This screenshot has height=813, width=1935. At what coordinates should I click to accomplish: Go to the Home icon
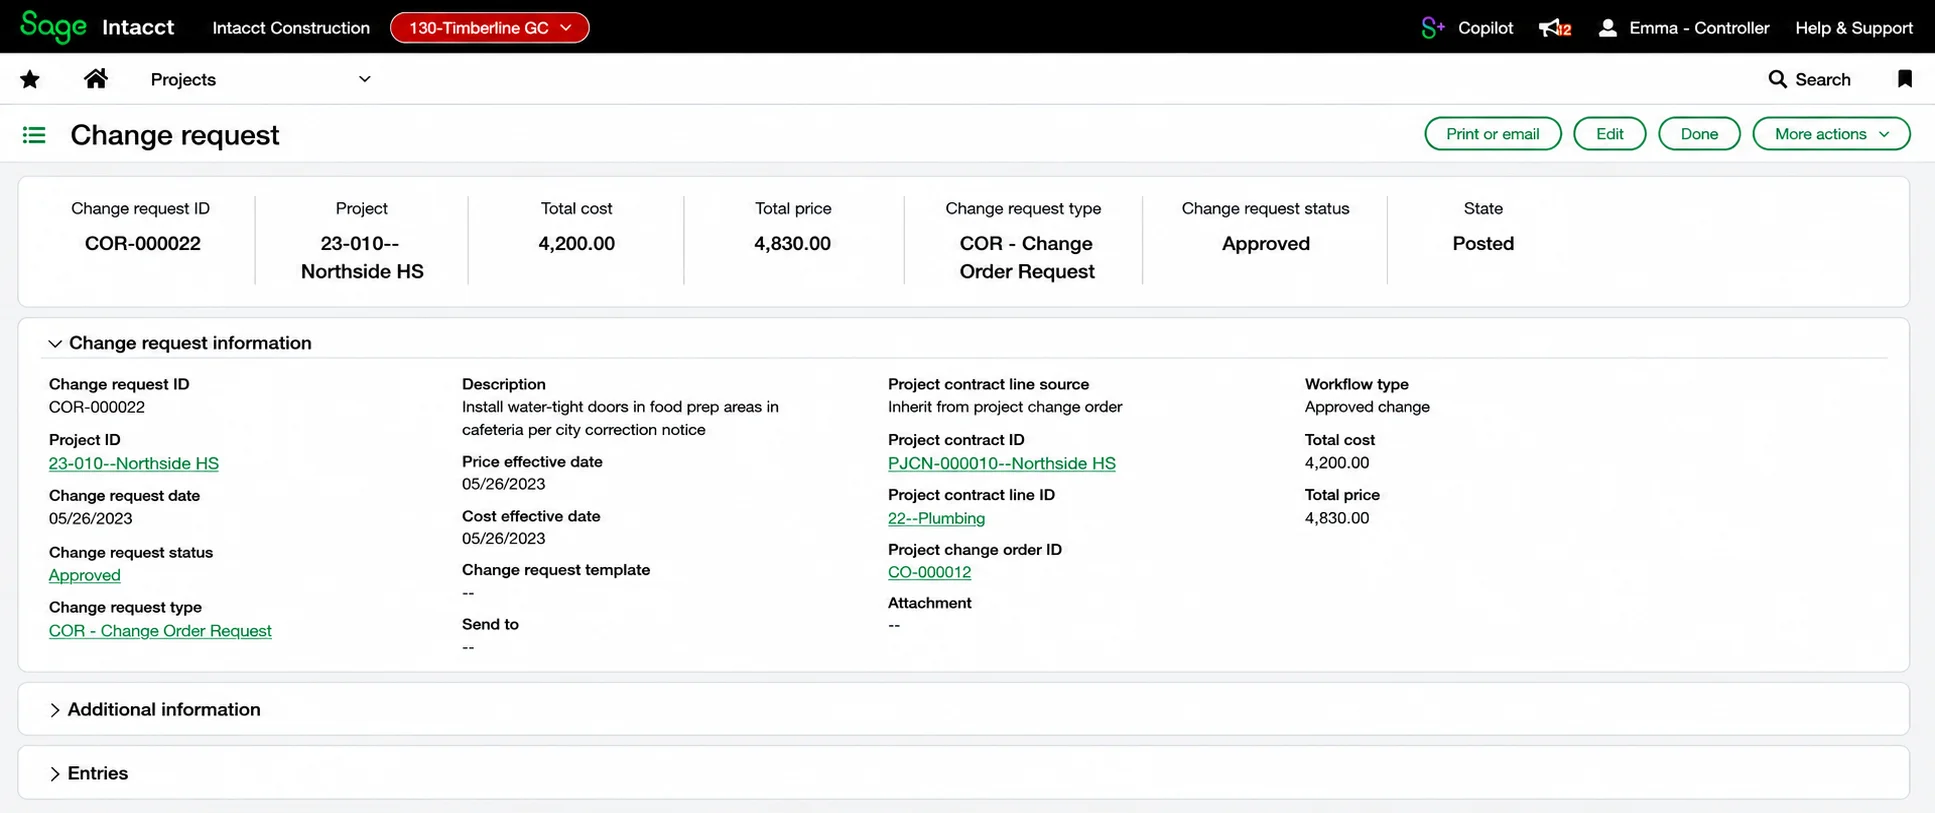tap(96, 78)
